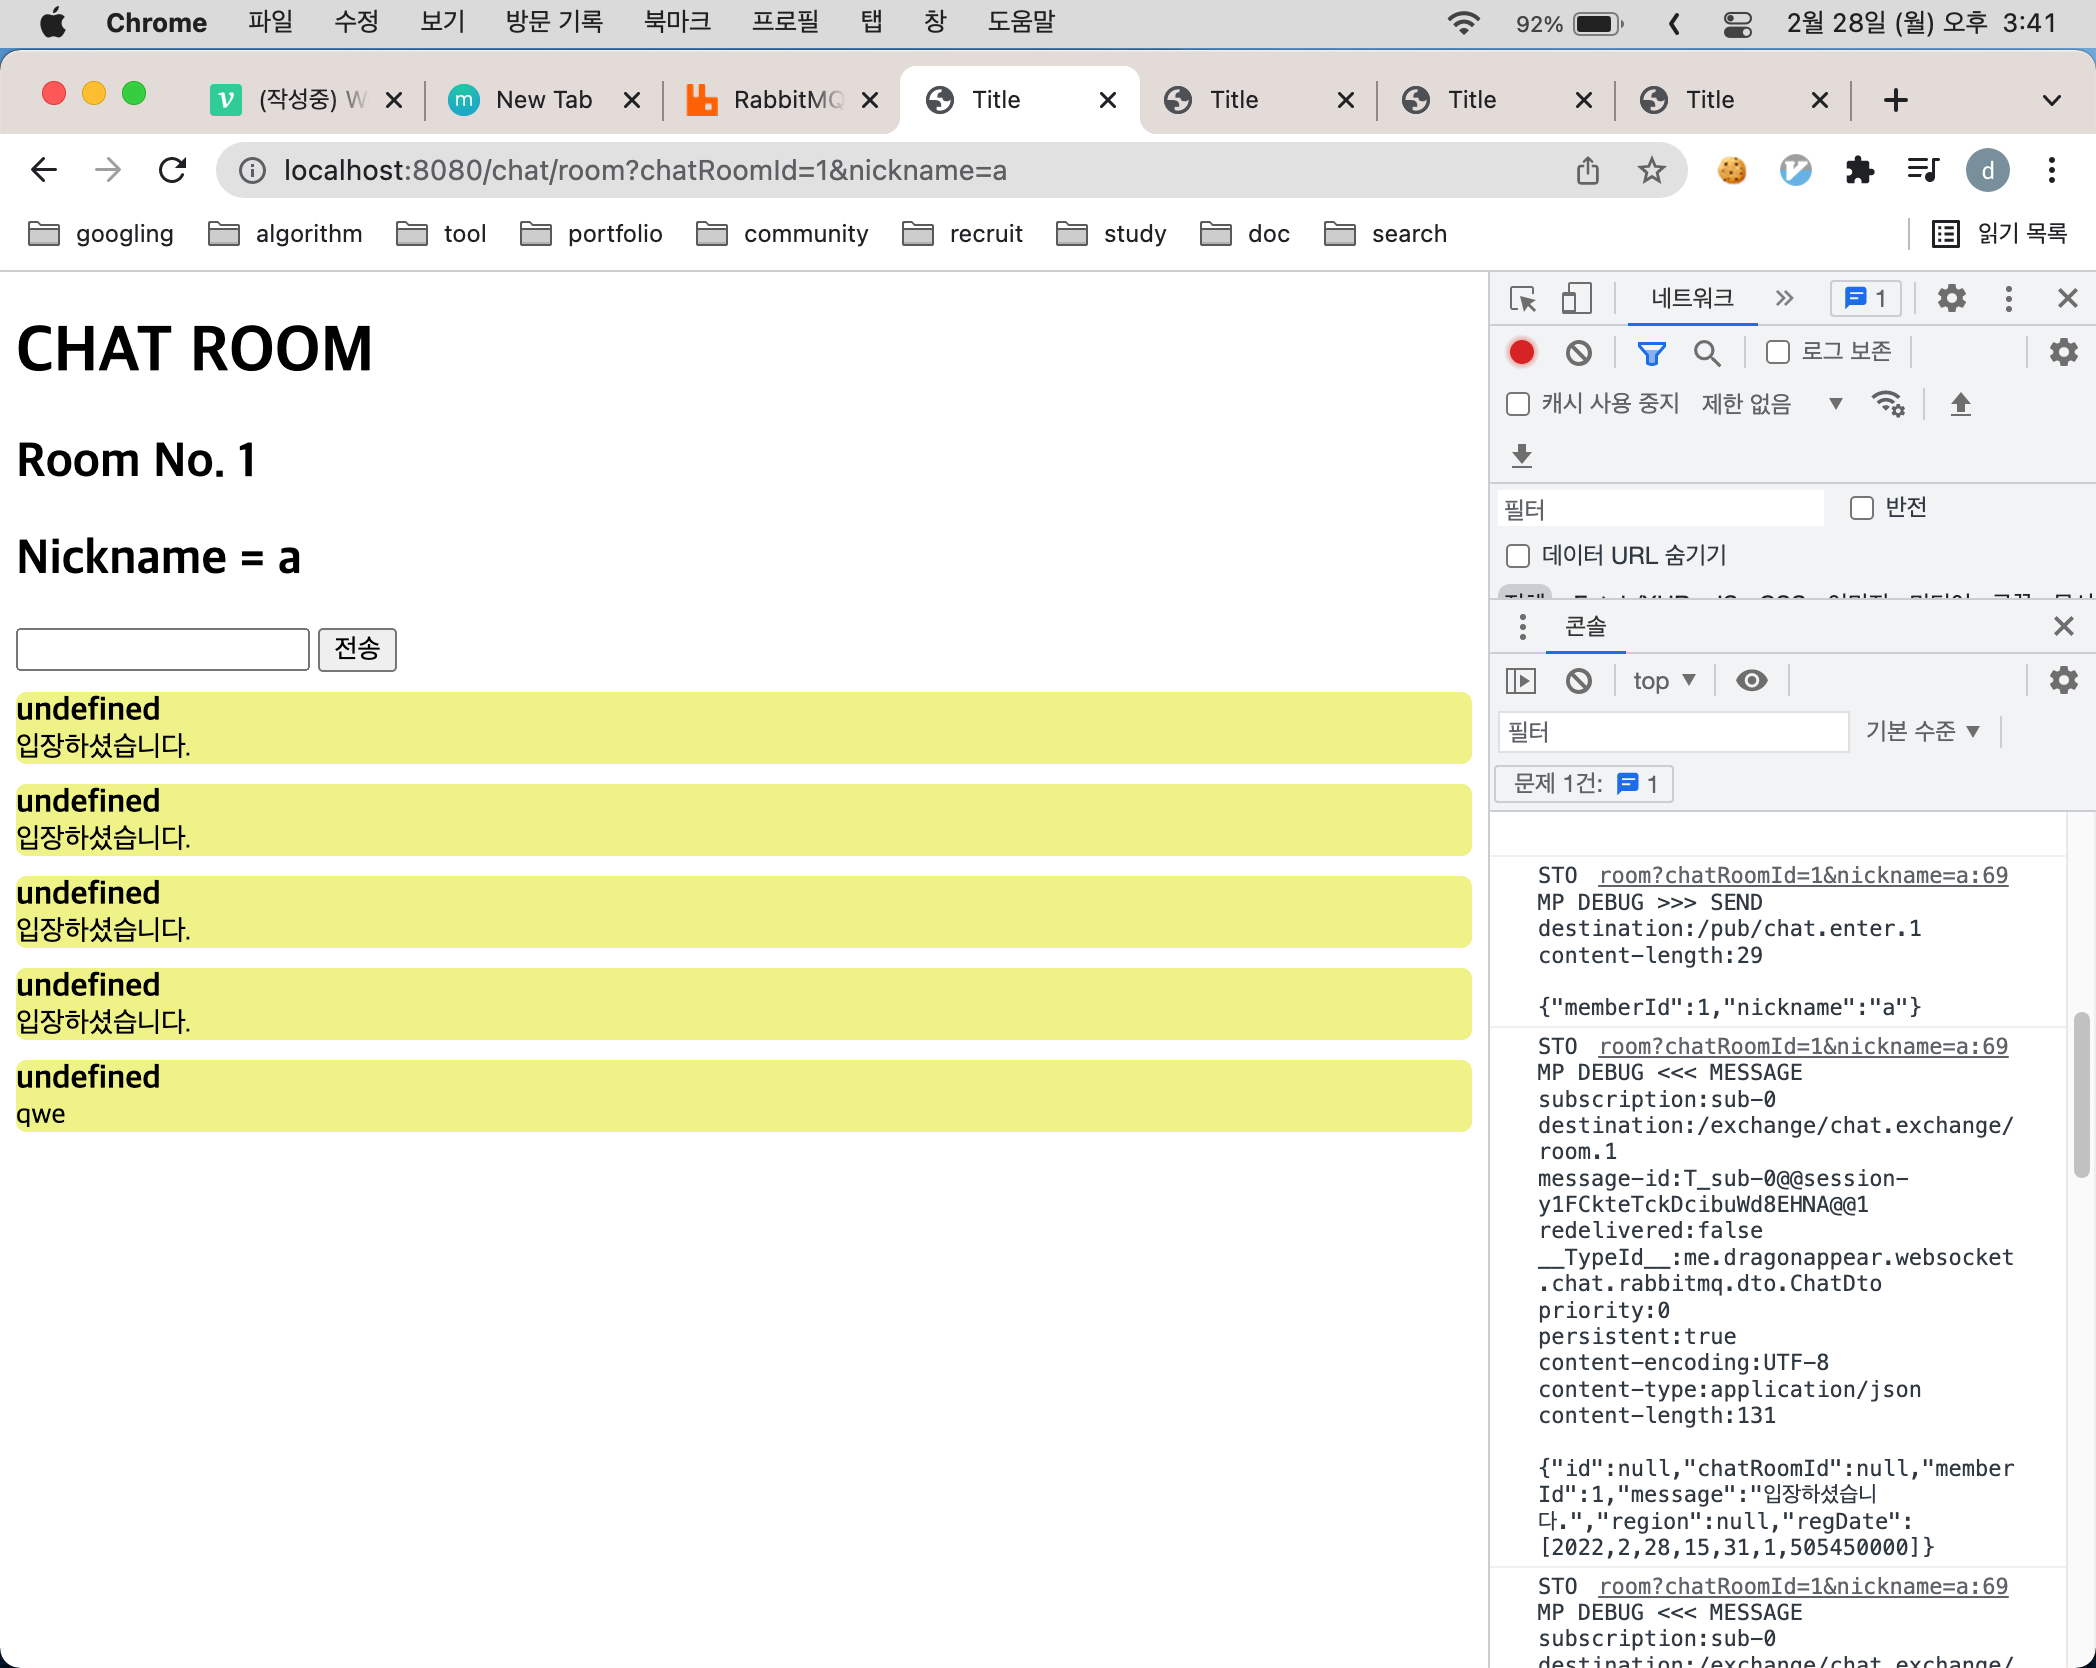Stop recording network log with red button

click(x=1522, y=352)
